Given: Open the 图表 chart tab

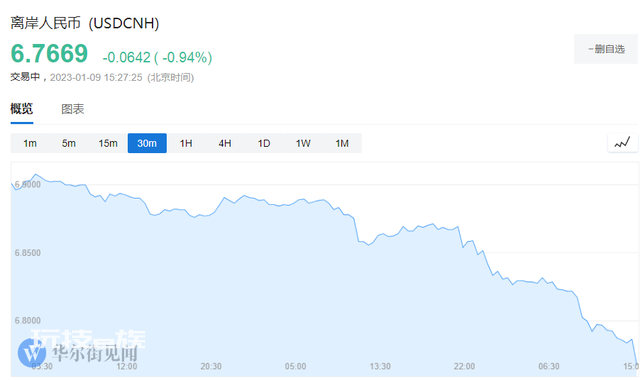Looking at the screenshot, I should 73,109.
